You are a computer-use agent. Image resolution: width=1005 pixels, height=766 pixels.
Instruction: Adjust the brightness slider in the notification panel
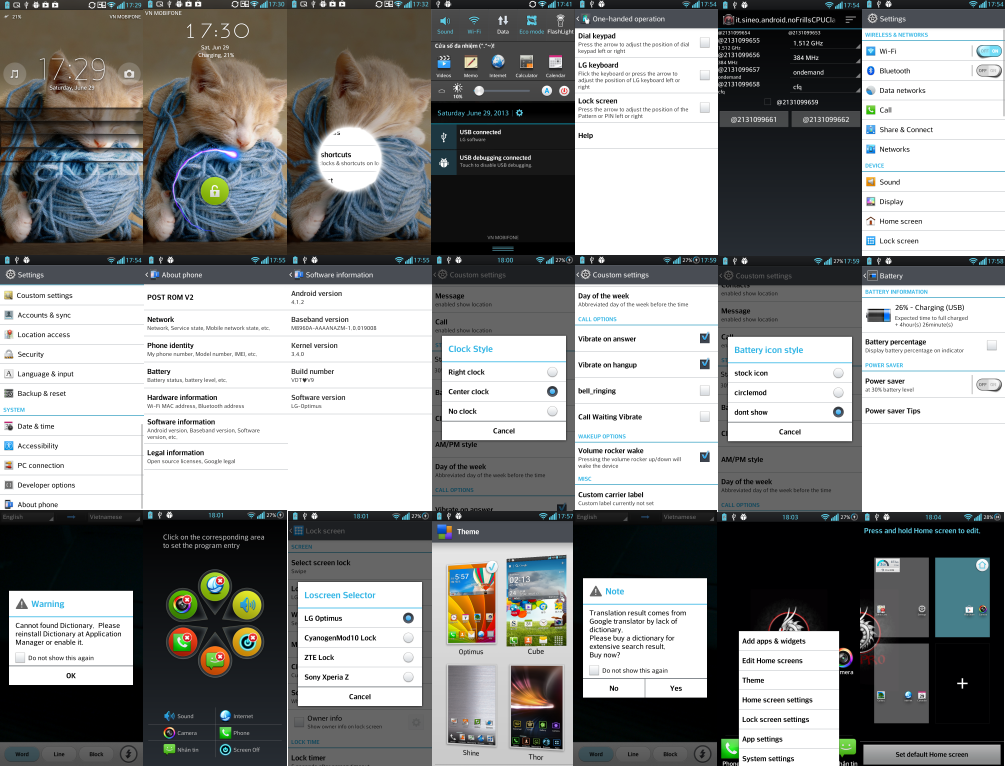tap(503, 91)
